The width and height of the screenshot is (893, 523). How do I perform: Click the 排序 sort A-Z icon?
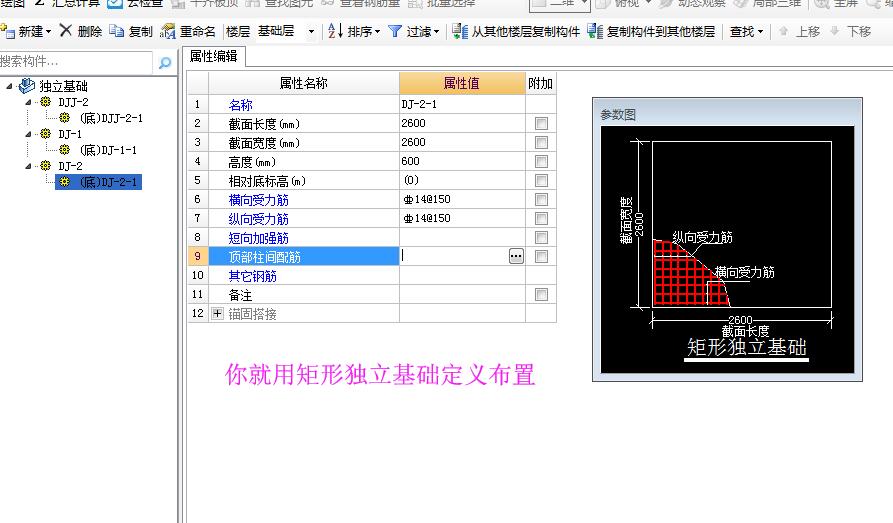335,31
